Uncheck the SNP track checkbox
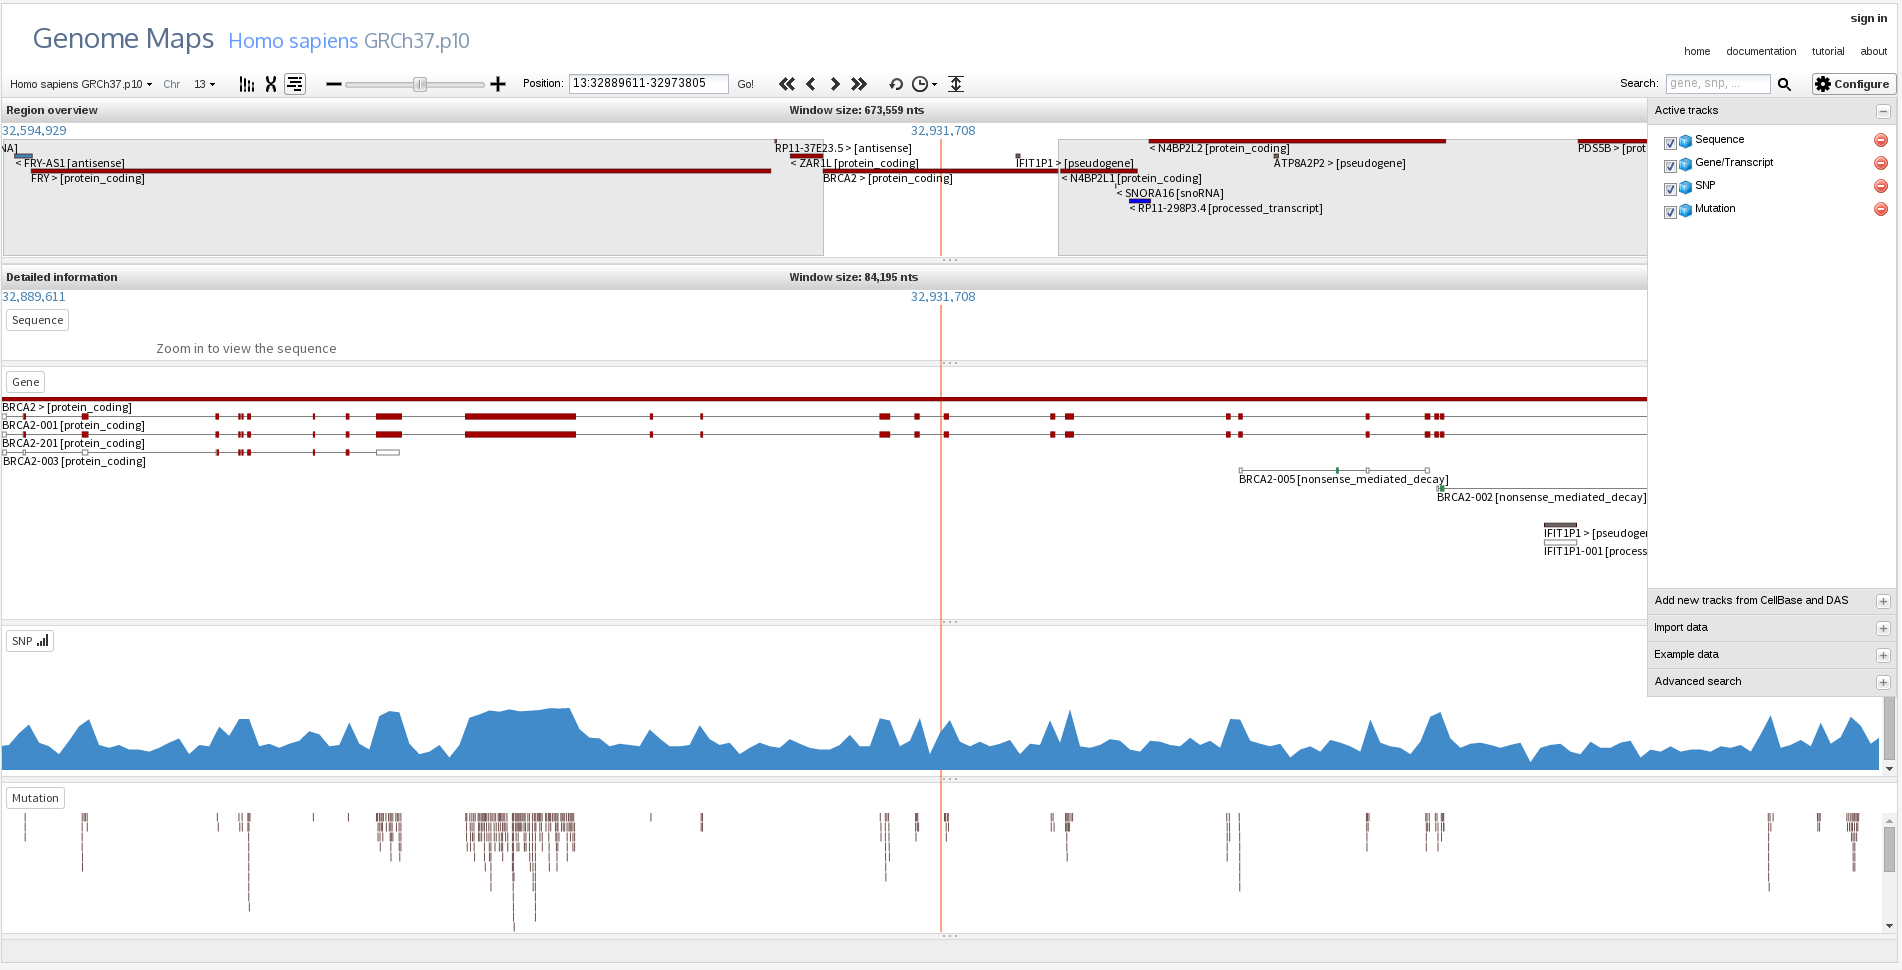1902x970 pixels. click(x=1670, y=189)
